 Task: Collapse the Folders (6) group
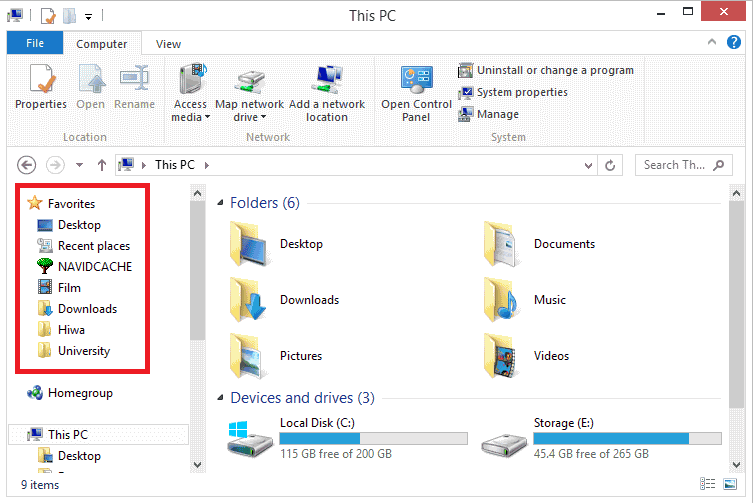[220, 203]
